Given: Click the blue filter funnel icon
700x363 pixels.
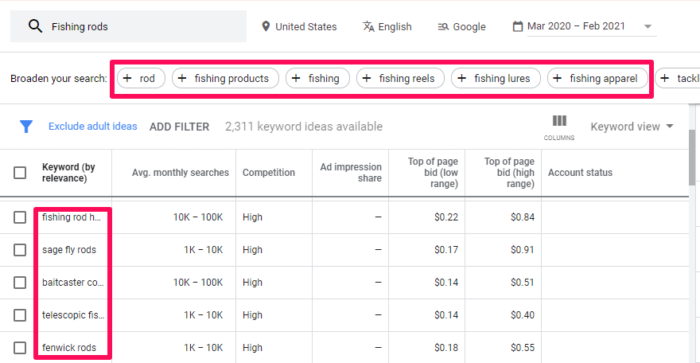Looking at the screenshot, I should click(x=26, y=126).
